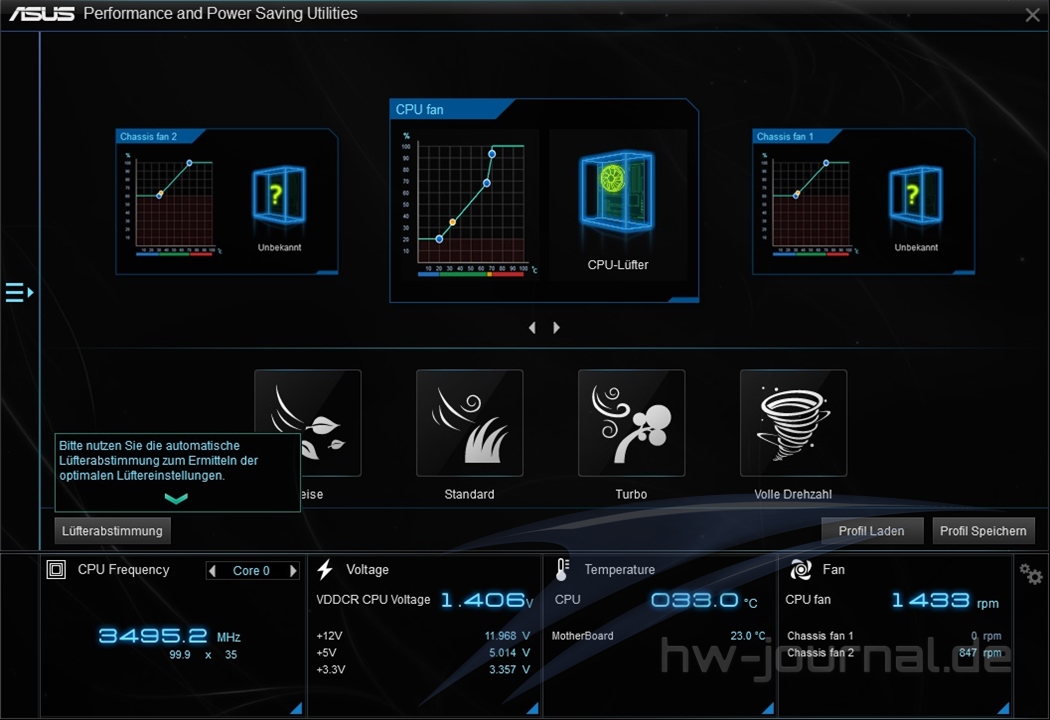This screenshot has width=1050, height=720.
Task: Close the Performance and Power Saving window
Action: 1033,15
